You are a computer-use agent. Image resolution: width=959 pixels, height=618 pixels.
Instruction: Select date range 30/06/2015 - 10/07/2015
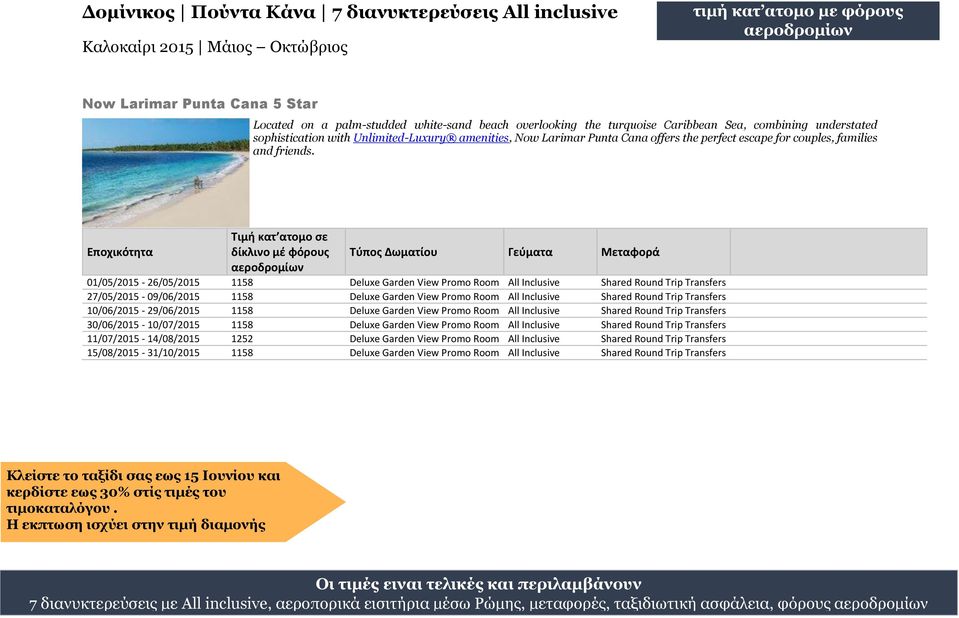tap(143, 325)
